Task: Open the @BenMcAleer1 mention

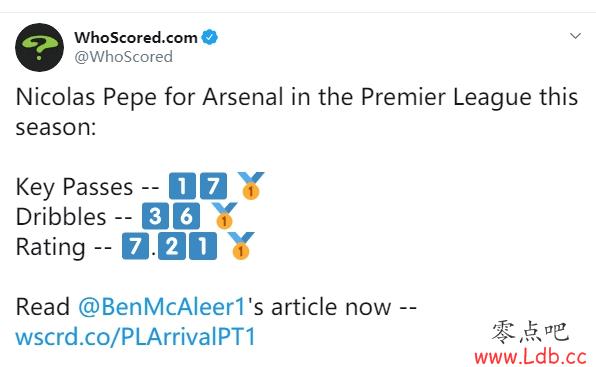Action: (x=162, y=307)
